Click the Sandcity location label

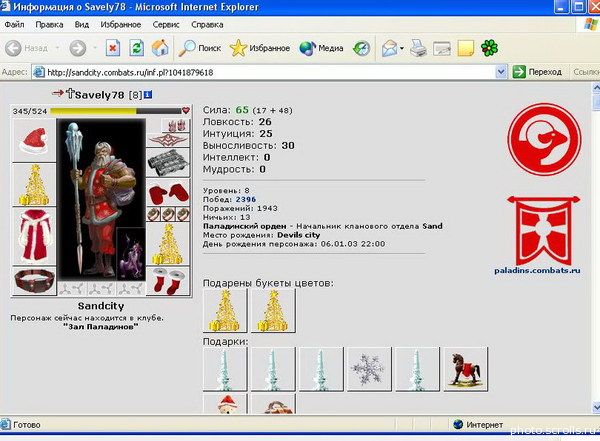coord(101,306)
